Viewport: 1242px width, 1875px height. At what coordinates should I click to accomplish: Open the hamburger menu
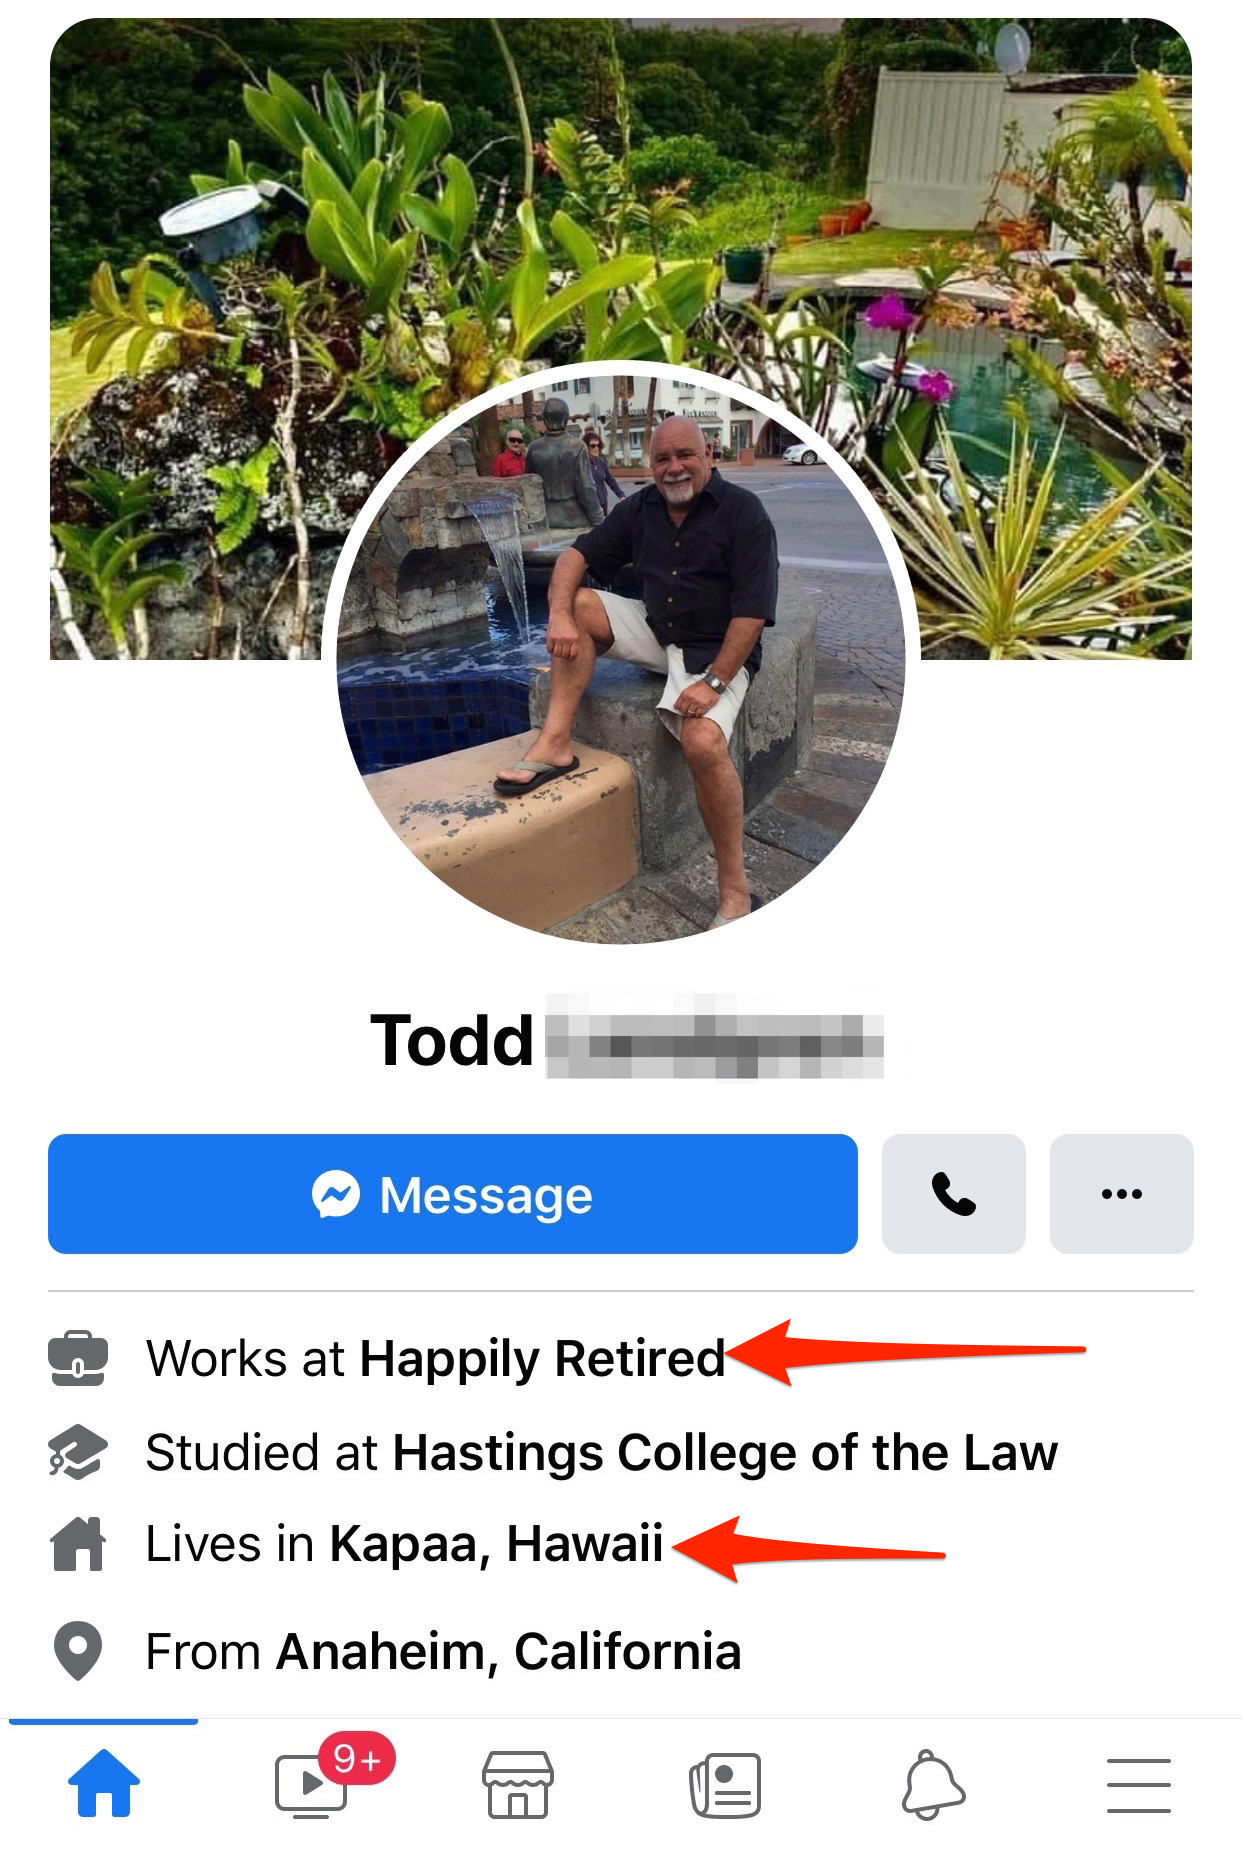pyautogui.click(x=1139, y=1785)
